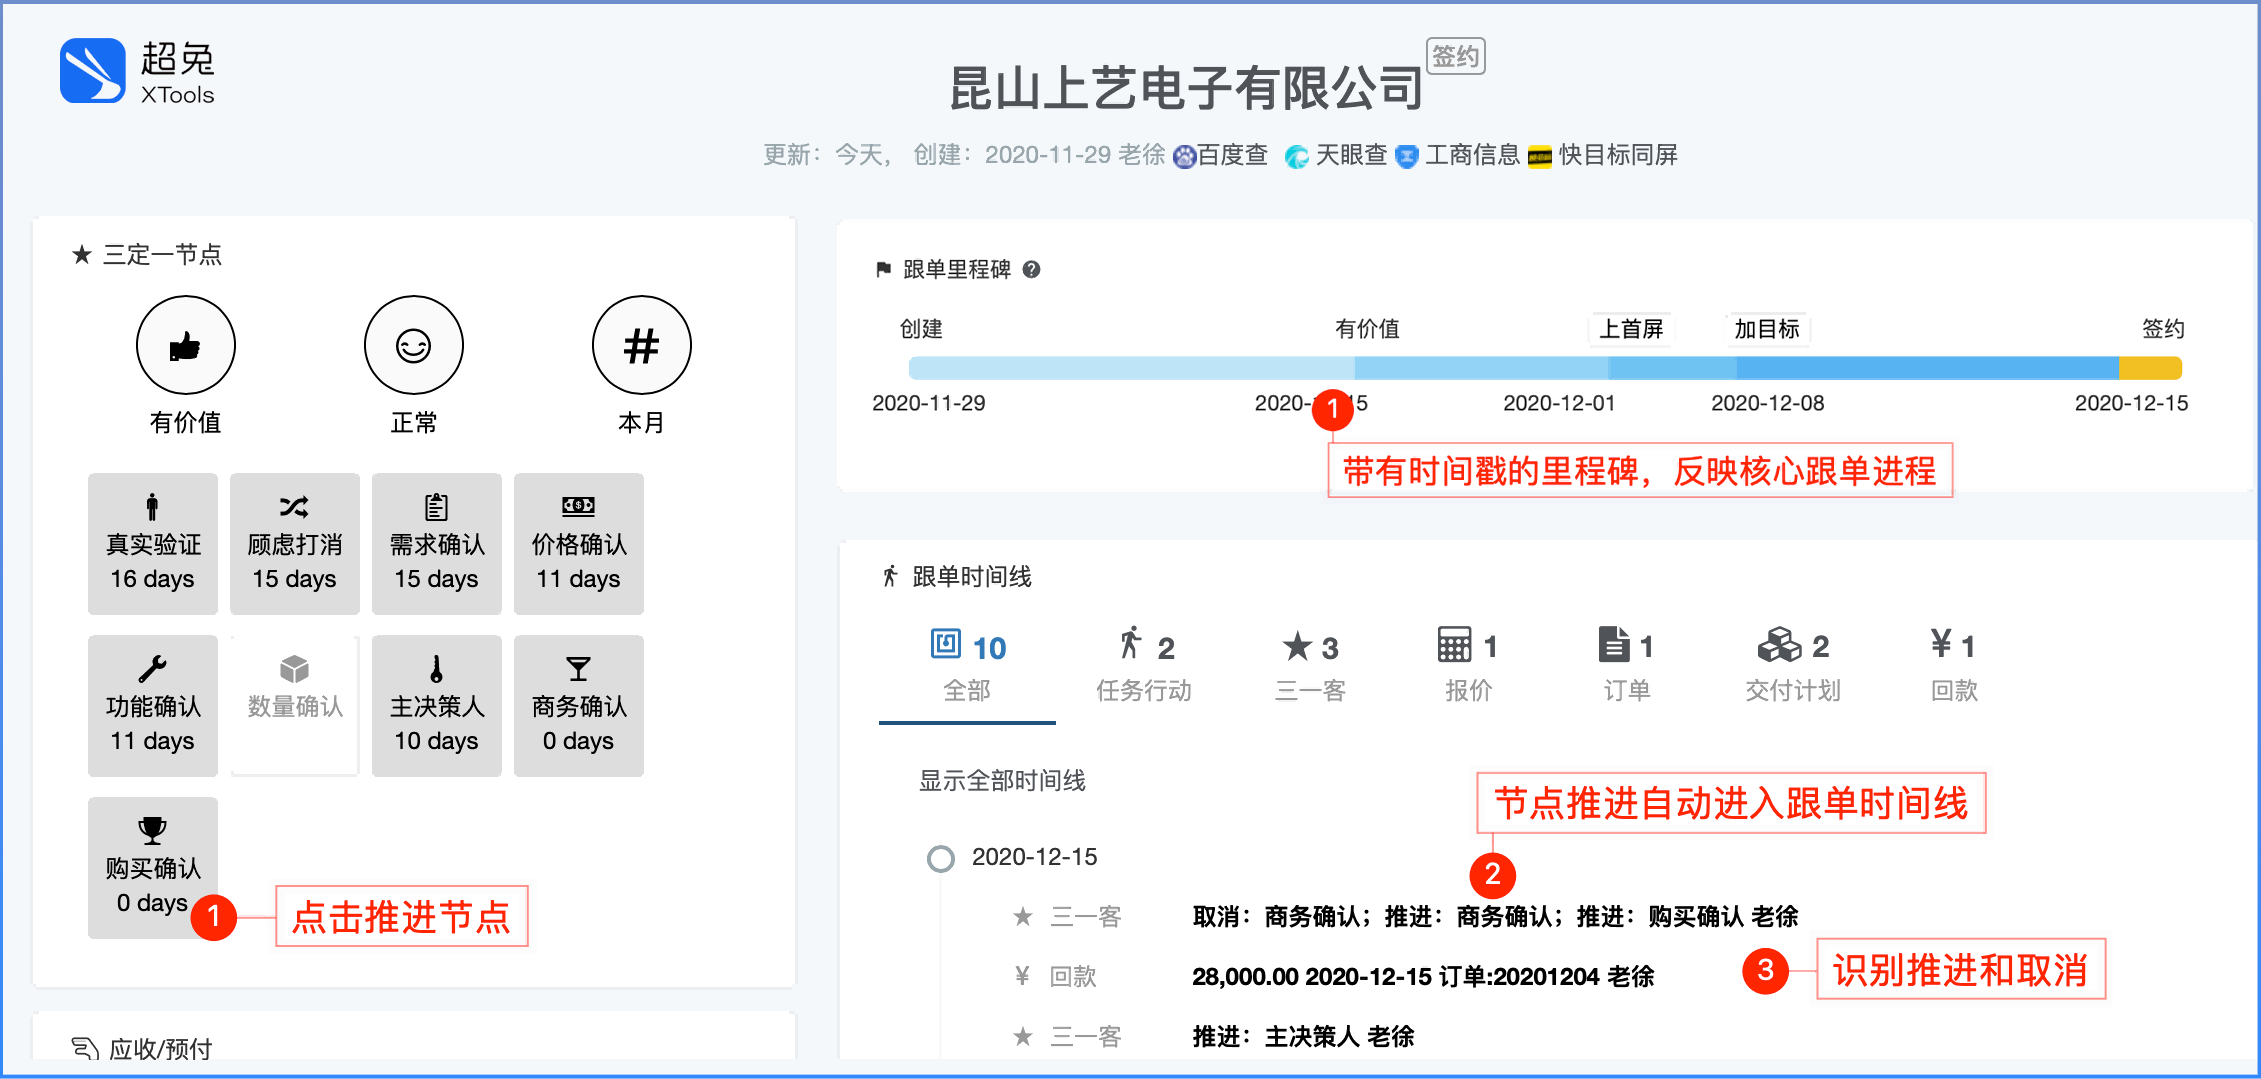Click the walking icon beside 跟单时间线
This screenshot has height=1079, width=2261.
click(x=890, y=576)
